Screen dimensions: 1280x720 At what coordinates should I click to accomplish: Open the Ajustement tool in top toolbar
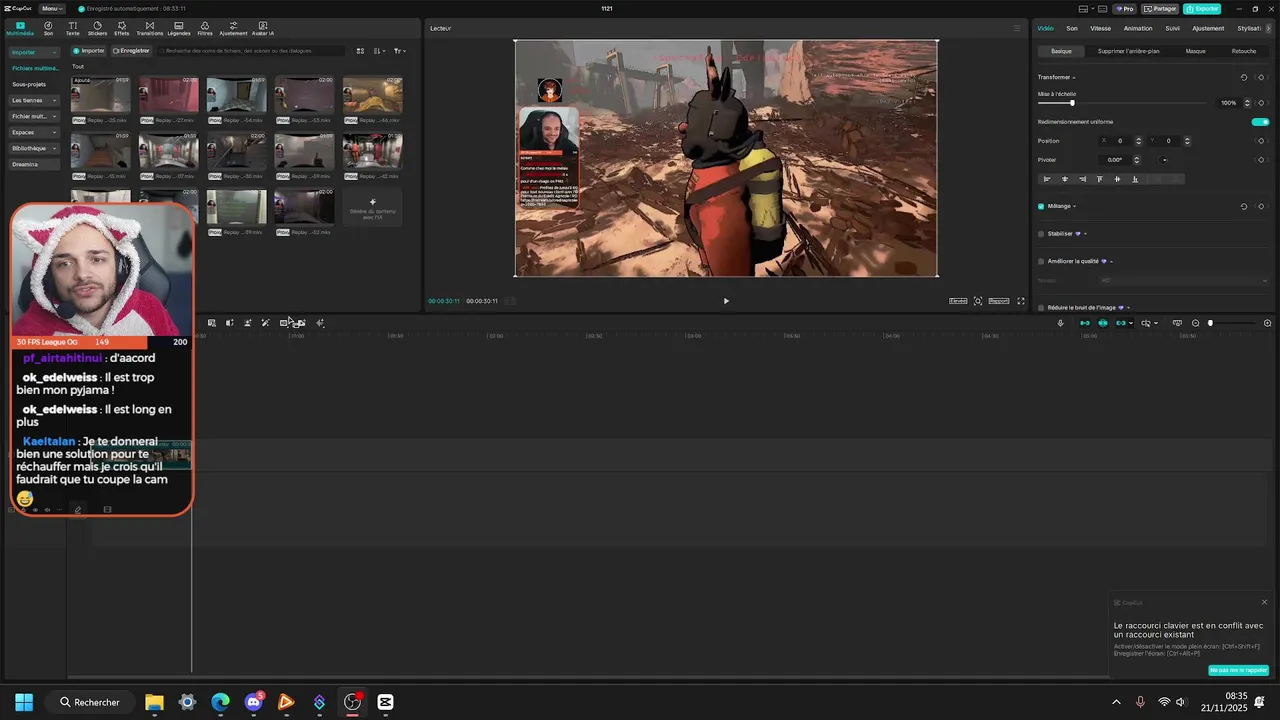pyautogui.click(x=233, y=28)
